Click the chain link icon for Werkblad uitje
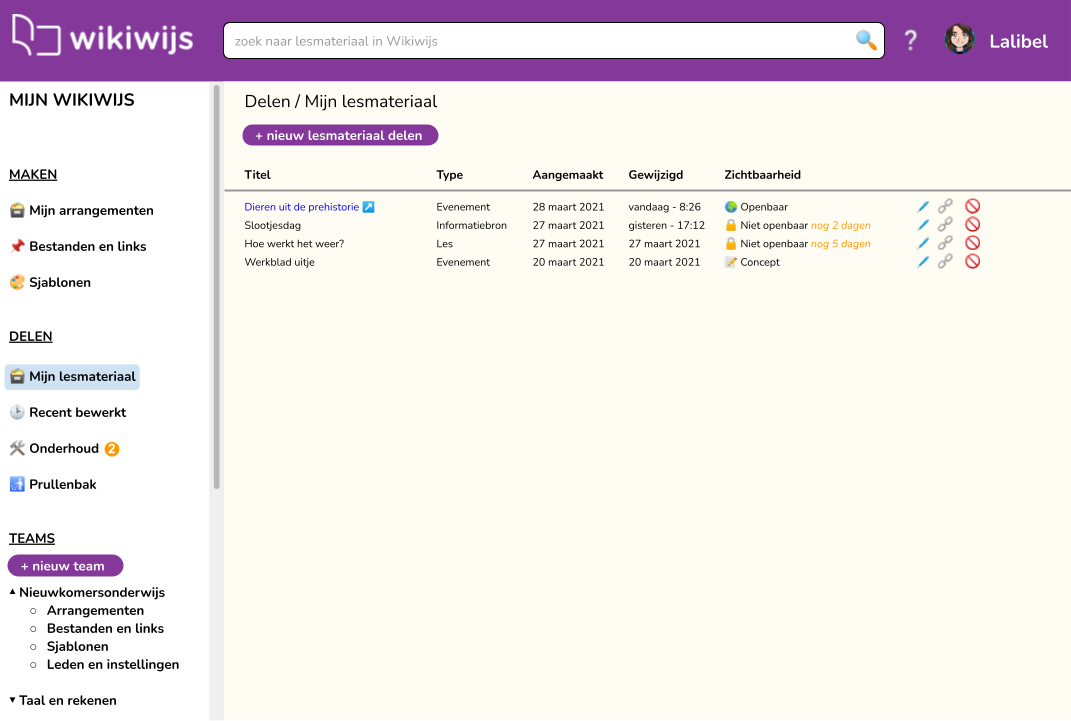Image resolution: width=1071 pixels, height=721 pixels. [945, 261]
